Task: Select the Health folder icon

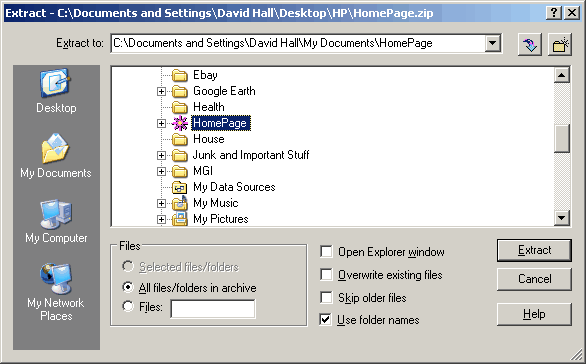Action: (180, 108)
